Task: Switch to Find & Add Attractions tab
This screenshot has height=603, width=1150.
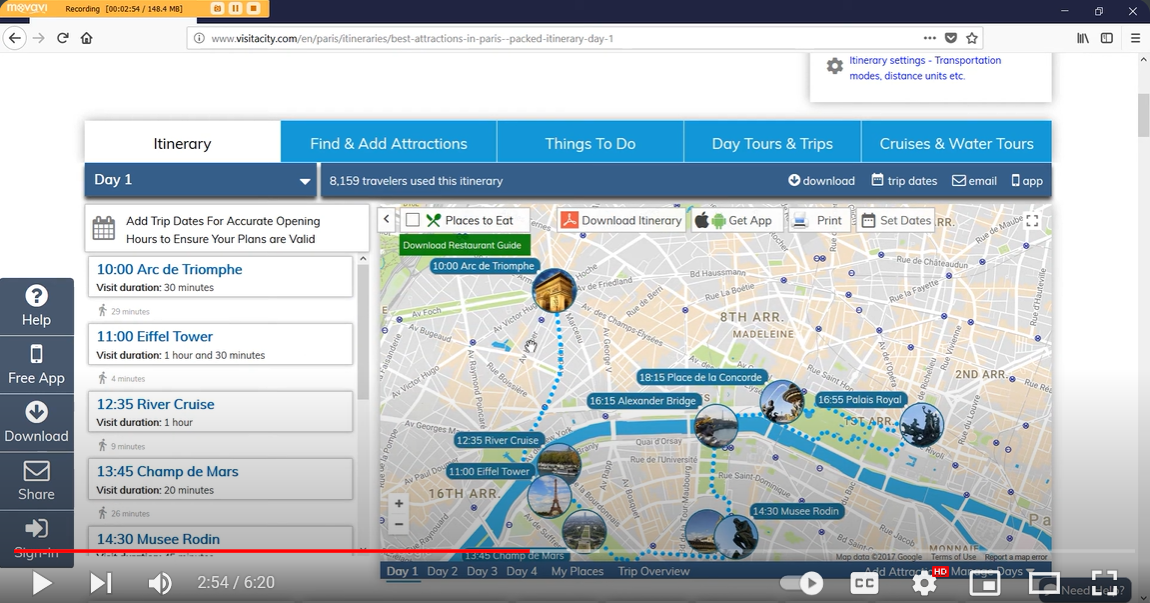Action: 388,143
